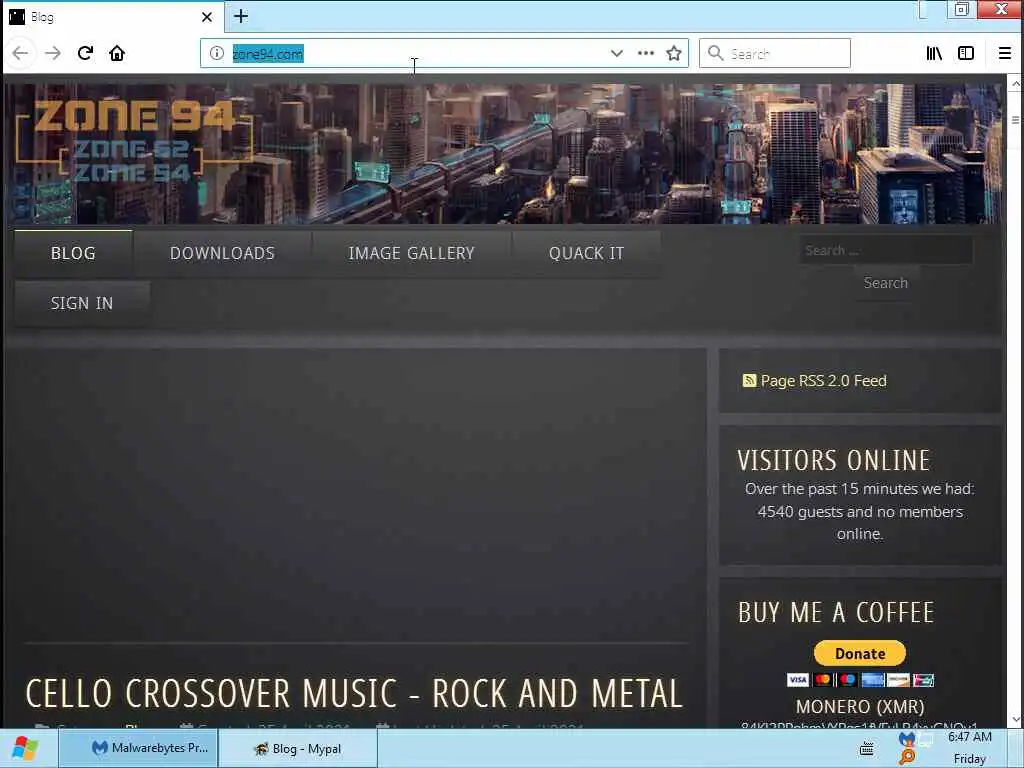
Task: Open Cello Crossover Music article title
Action: pyautogui.click(x=354, y=694)
